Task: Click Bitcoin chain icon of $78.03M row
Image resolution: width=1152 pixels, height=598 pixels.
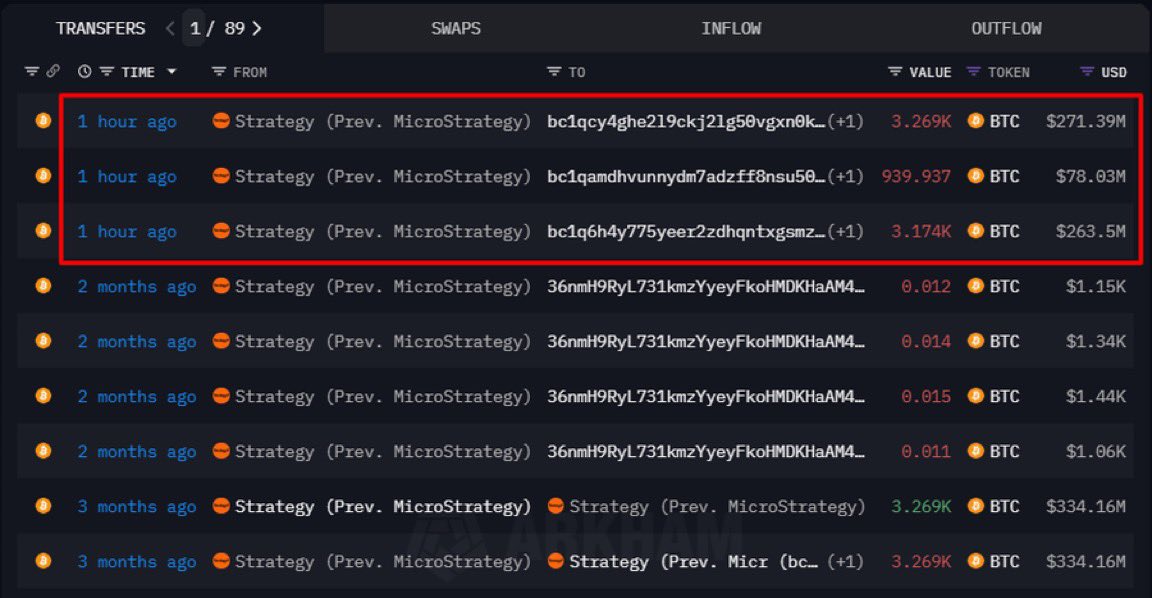Action: tap(43, 176)
